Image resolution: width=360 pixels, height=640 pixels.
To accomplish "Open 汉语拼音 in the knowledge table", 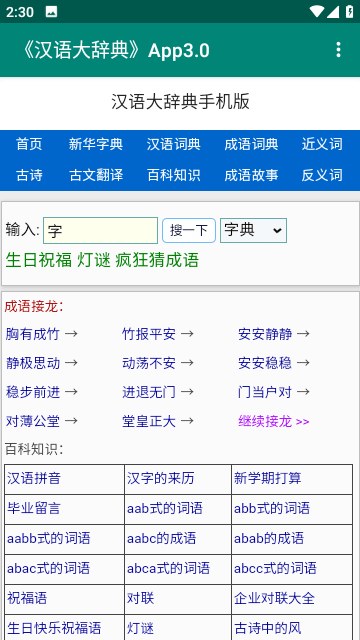I will (34, 478).
